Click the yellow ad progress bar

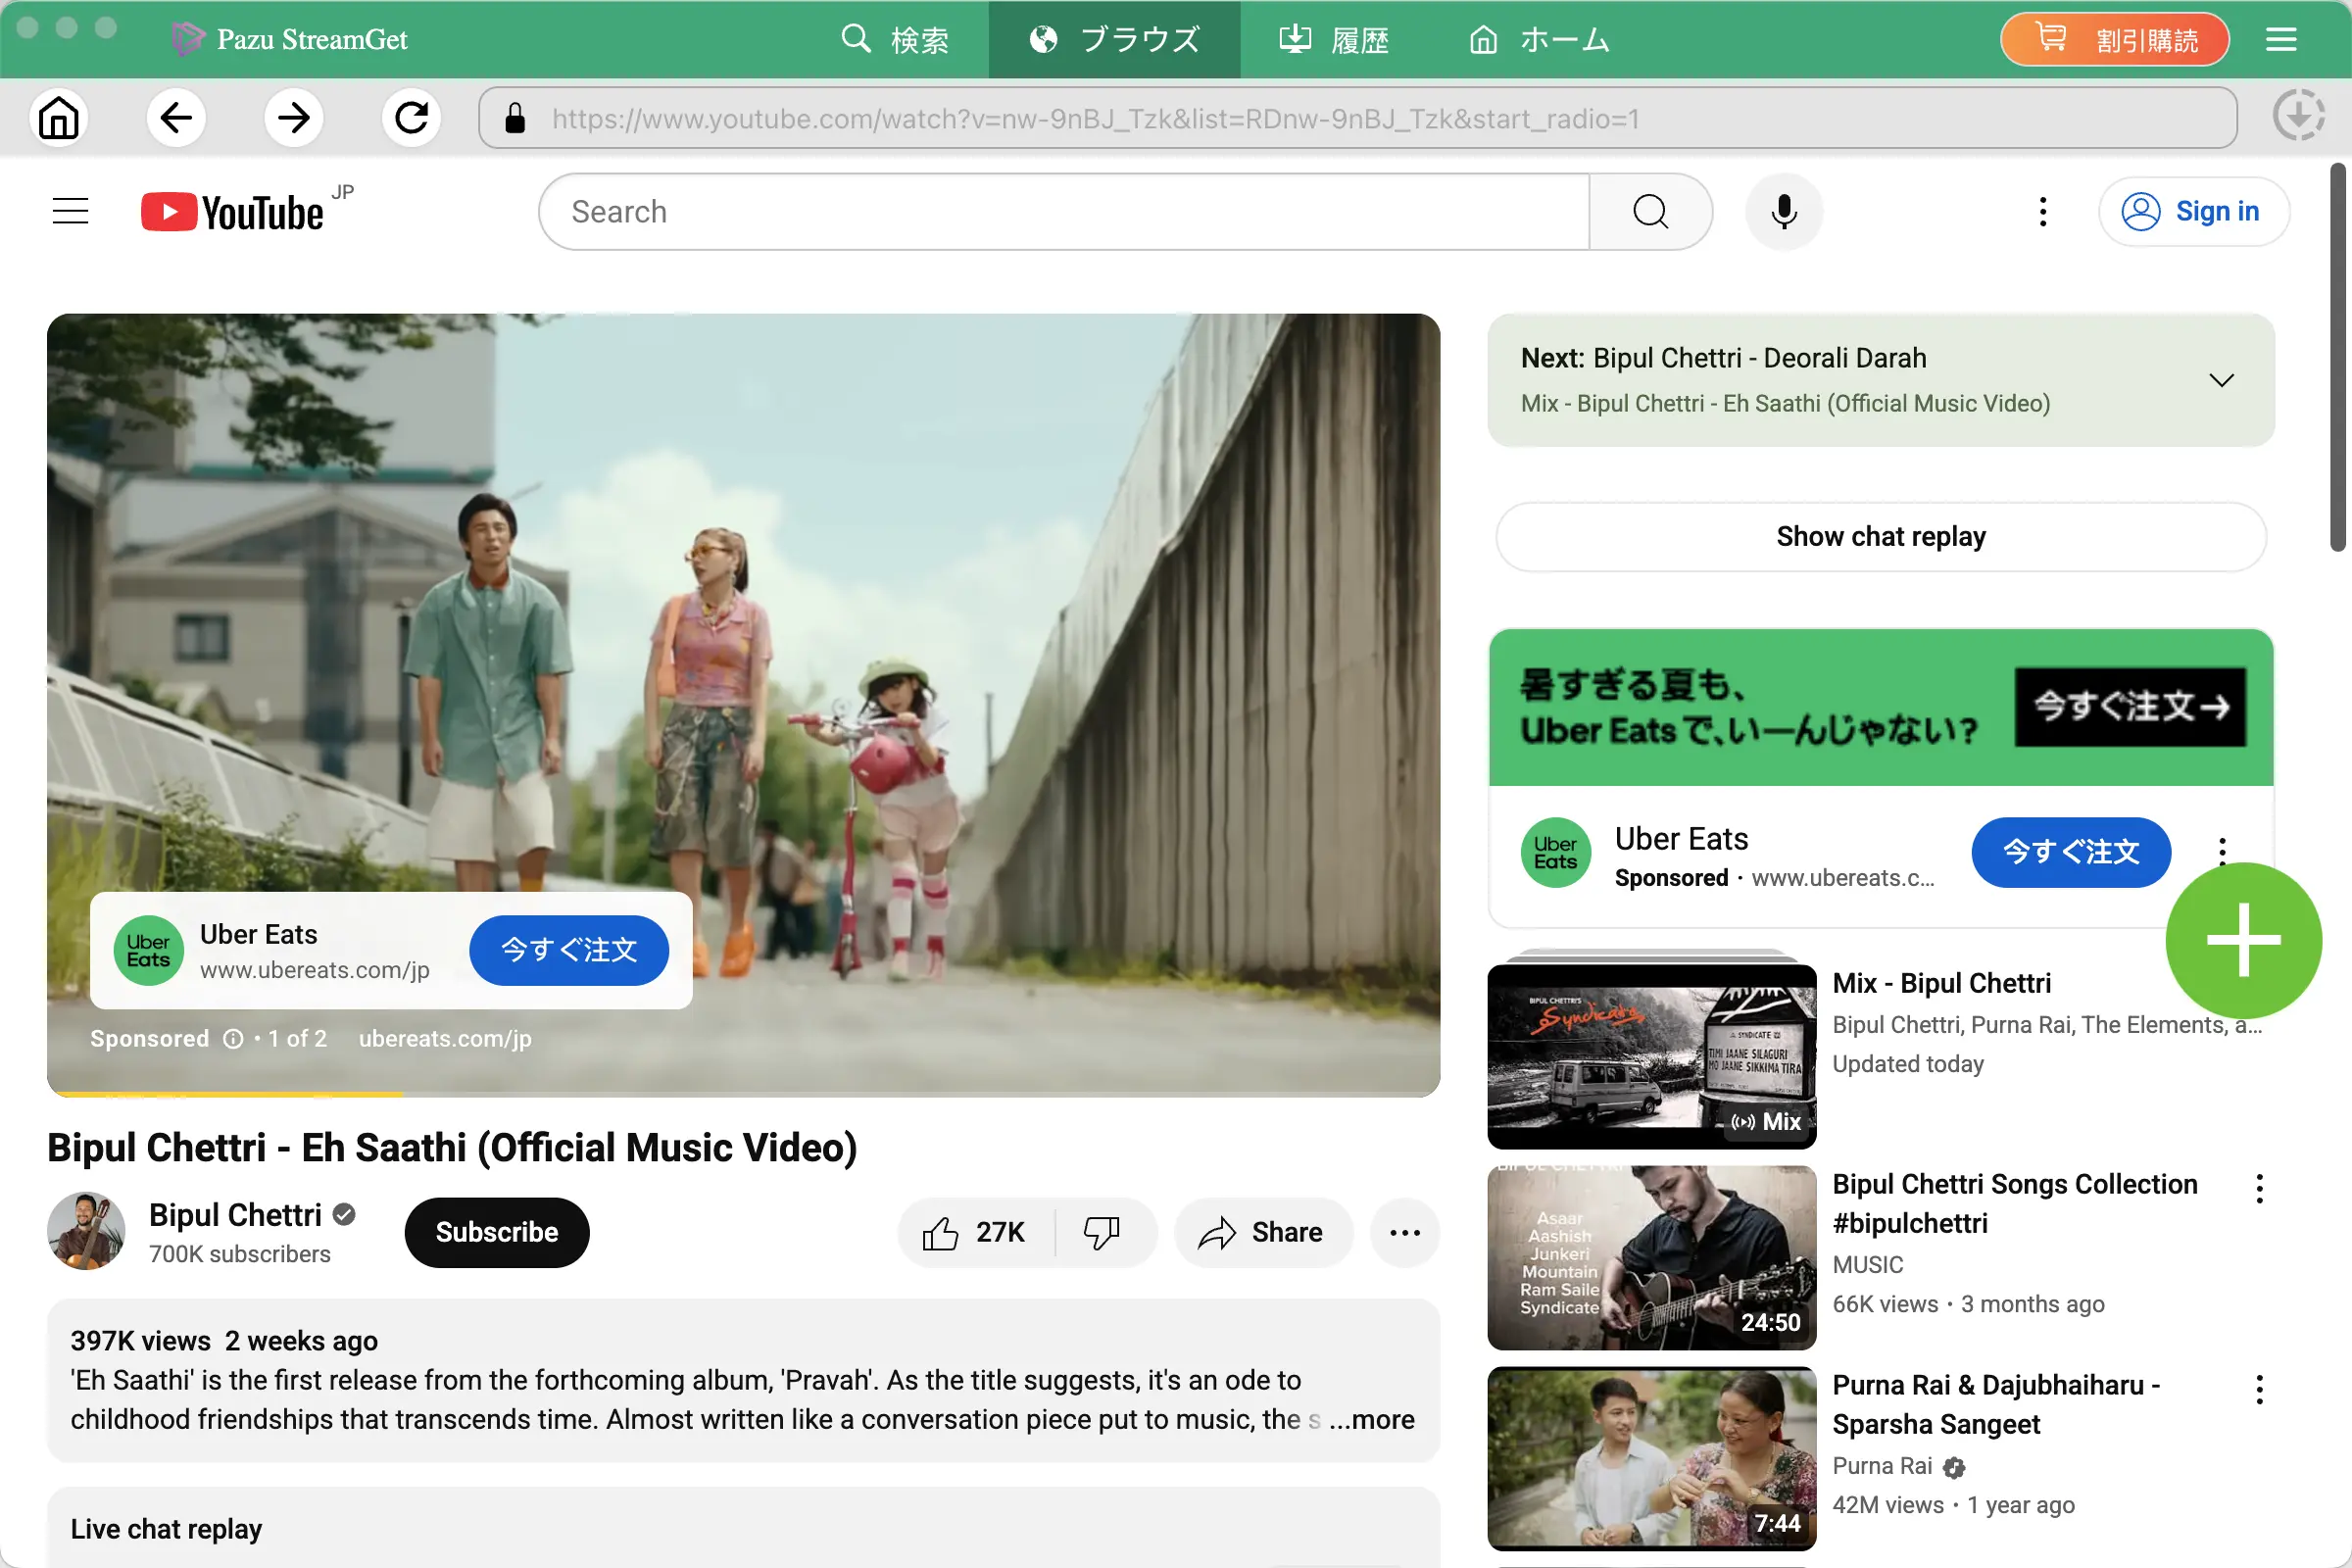[225, 1095]
